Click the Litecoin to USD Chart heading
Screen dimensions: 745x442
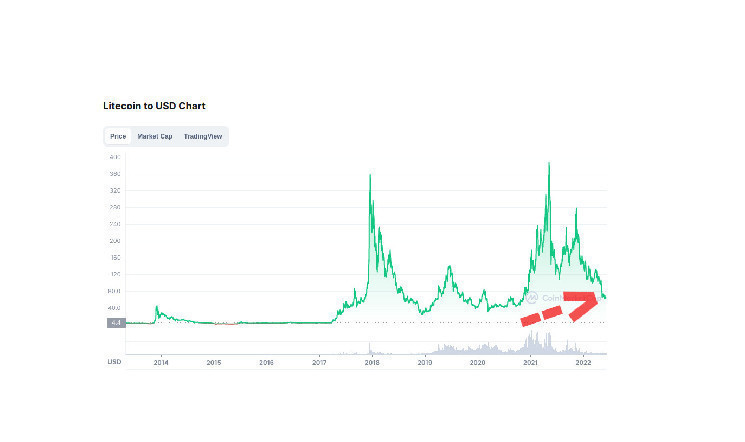[x=154, y=105]
